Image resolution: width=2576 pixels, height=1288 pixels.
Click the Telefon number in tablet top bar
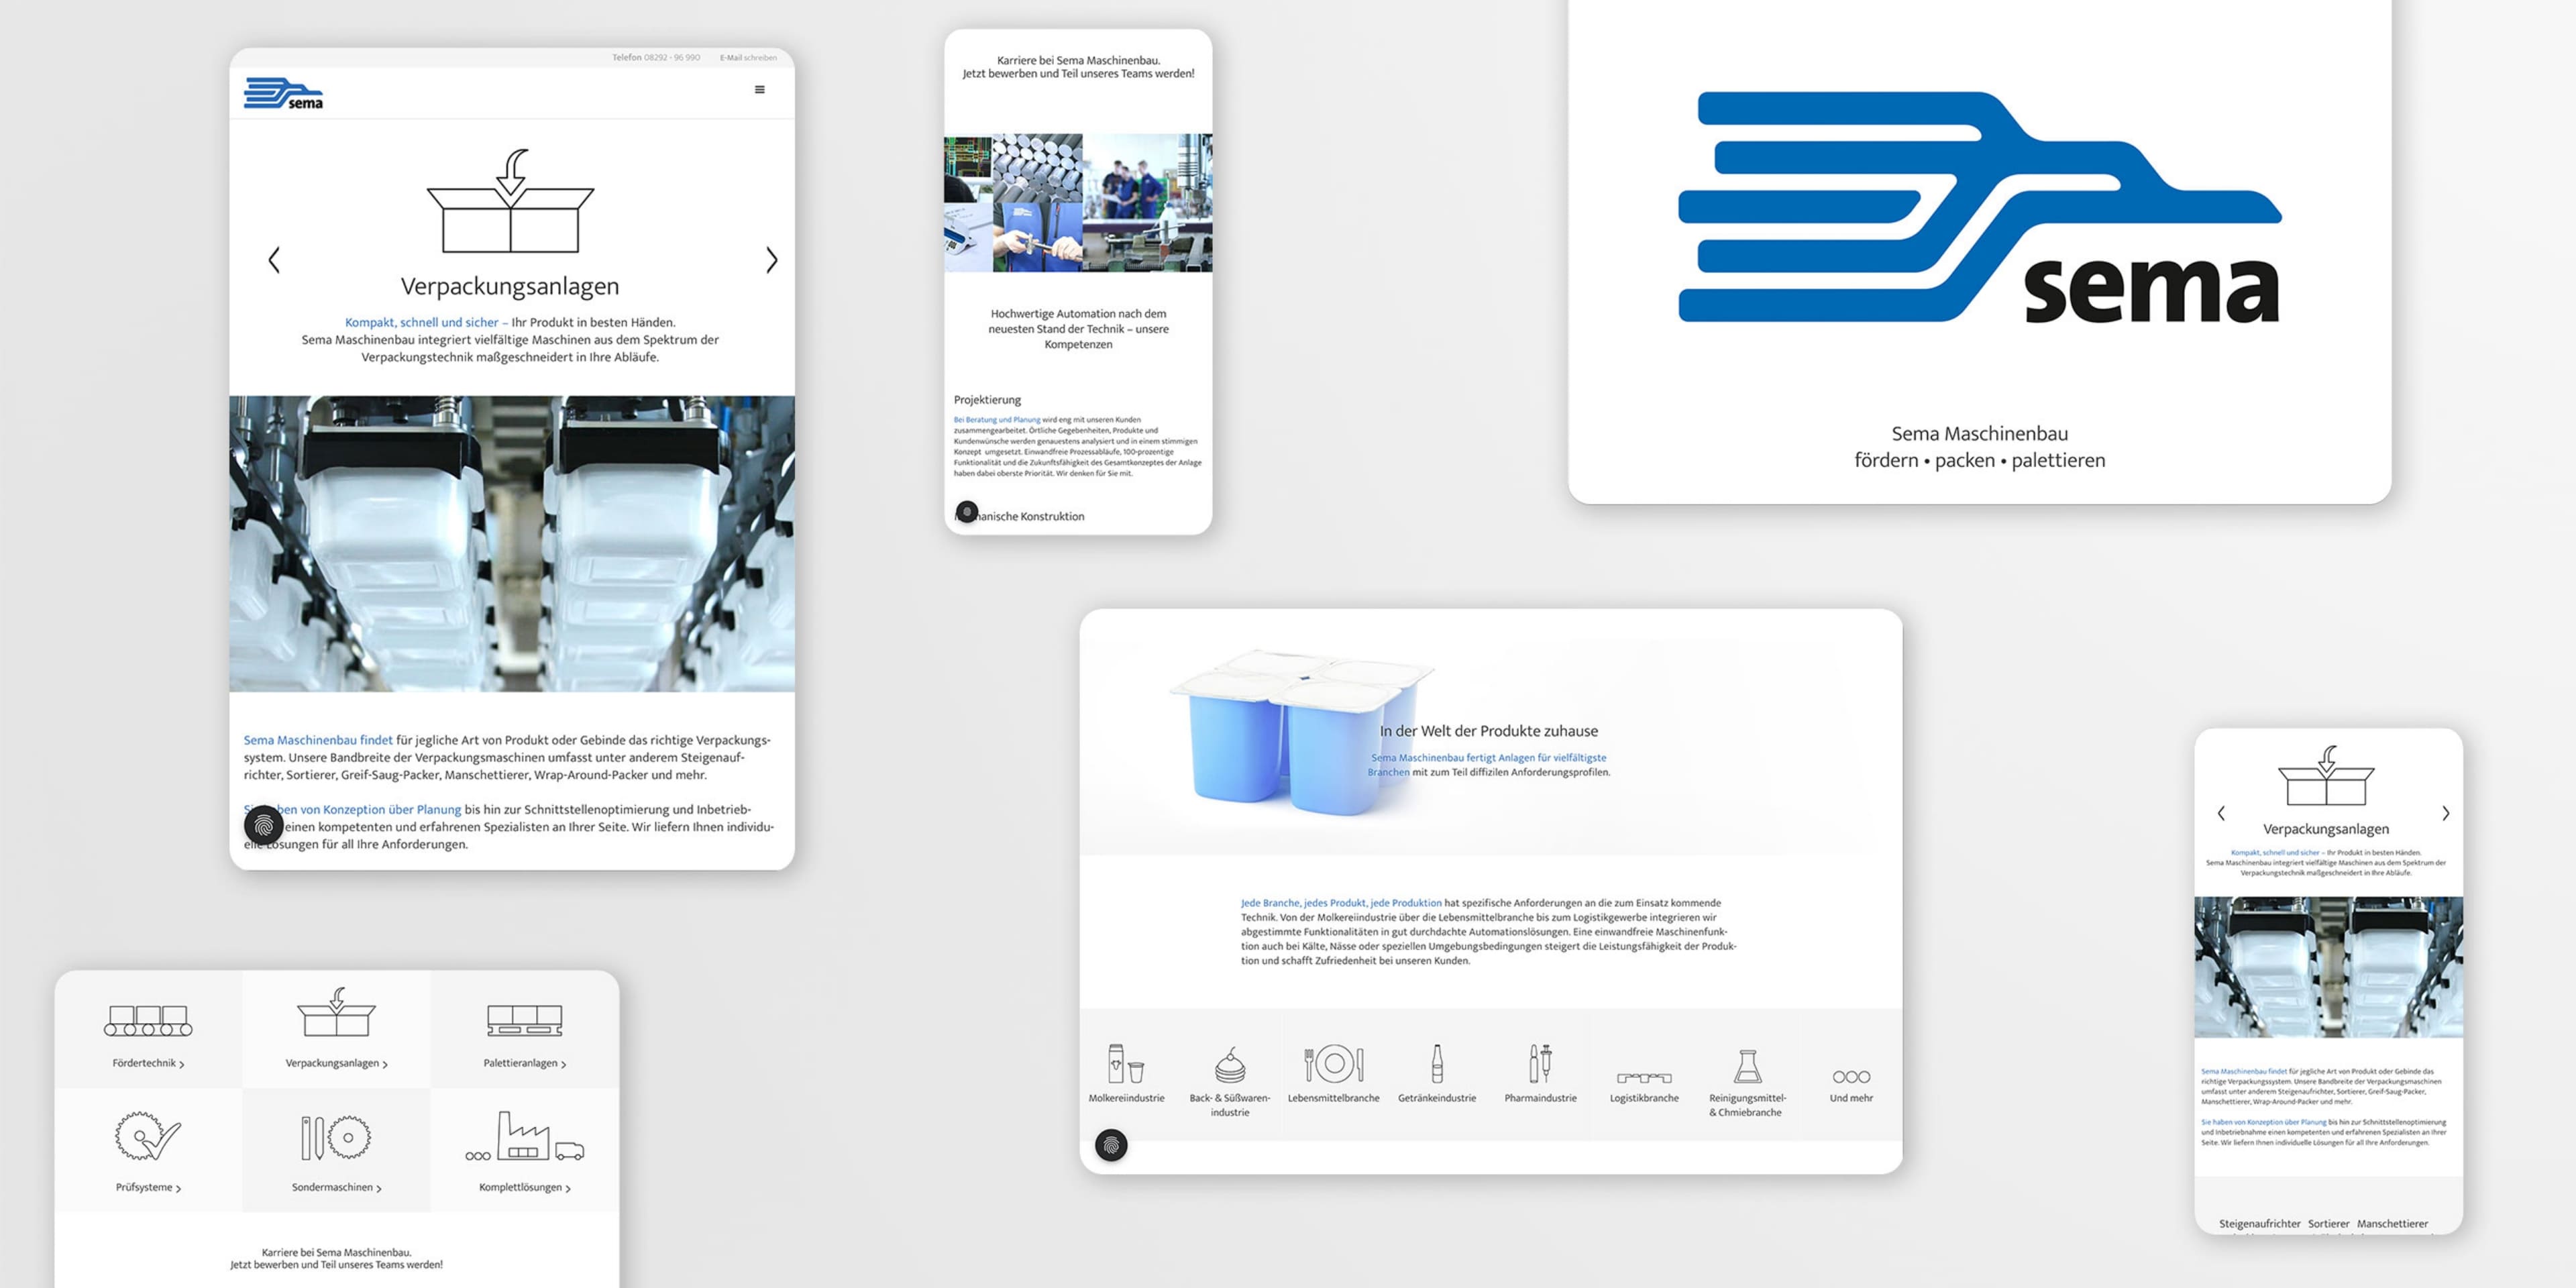(656, 58)
